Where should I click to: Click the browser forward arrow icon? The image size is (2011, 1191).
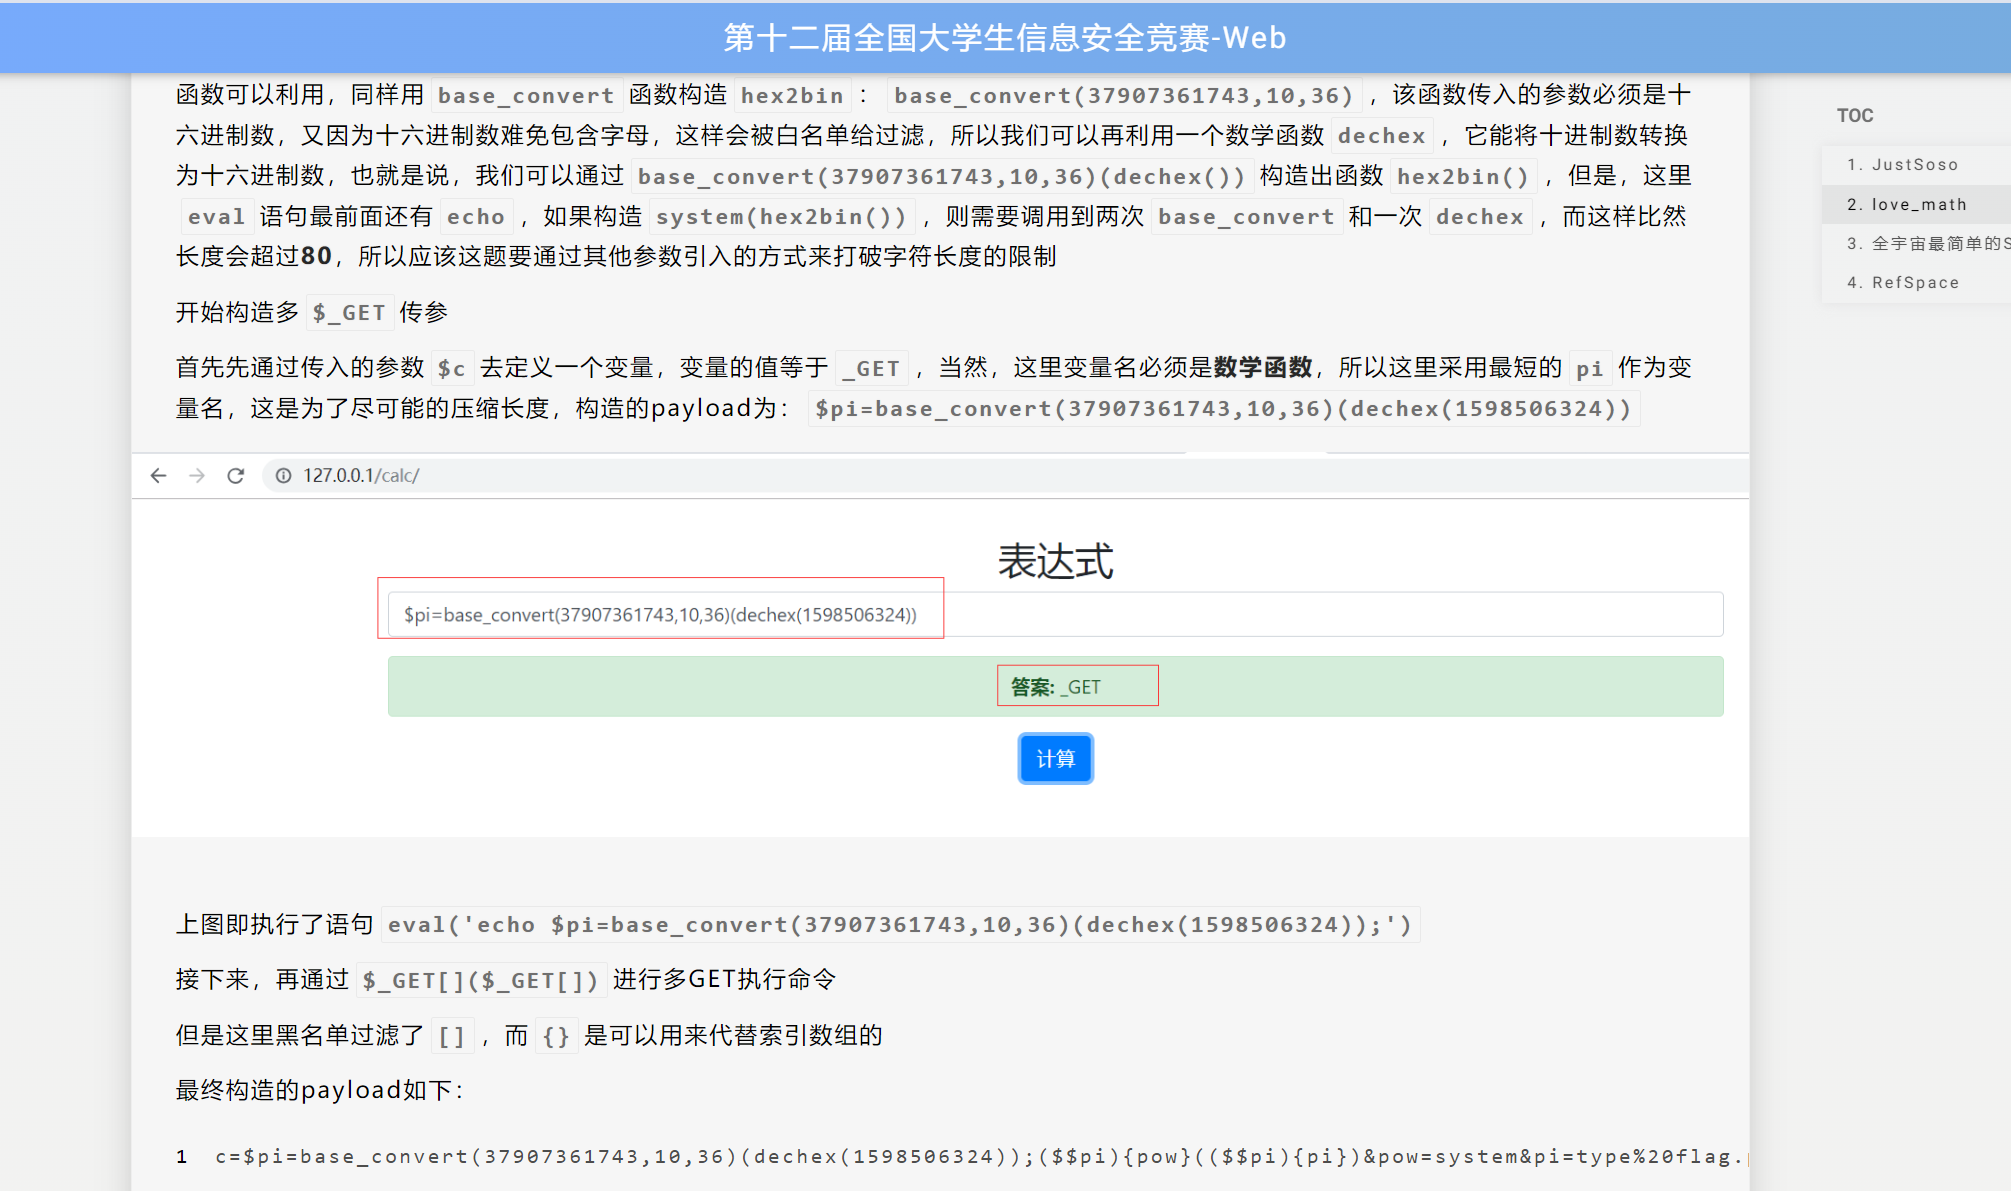click(x=197, y=475)
